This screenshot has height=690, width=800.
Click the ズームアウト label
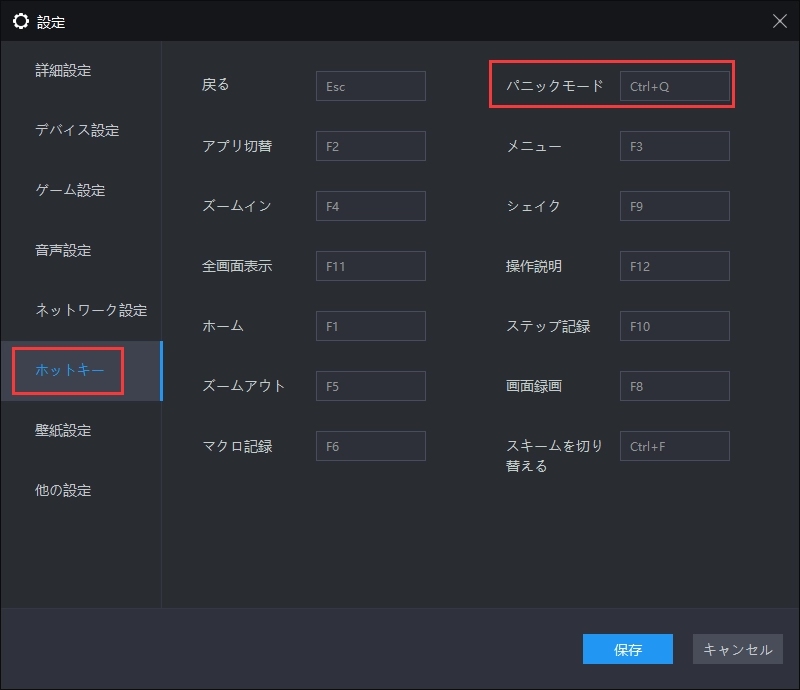point(243,386)
